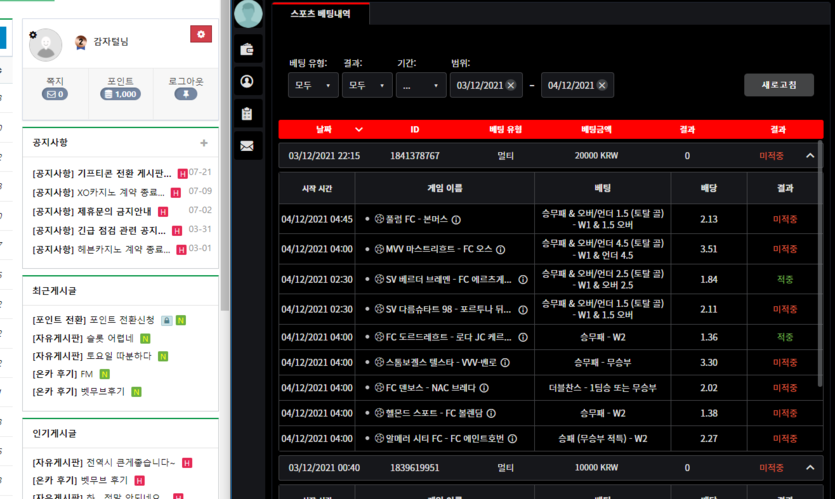835x499 pixels.
Task: Clear the 04/12/2021 end date
Action: [602, 85]
